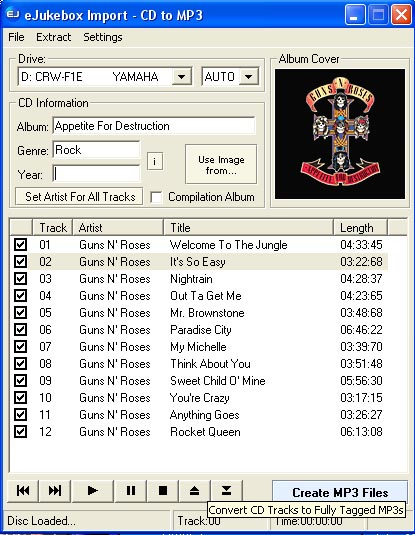Open the AUTO speed dropdown

tap(248, 76)
